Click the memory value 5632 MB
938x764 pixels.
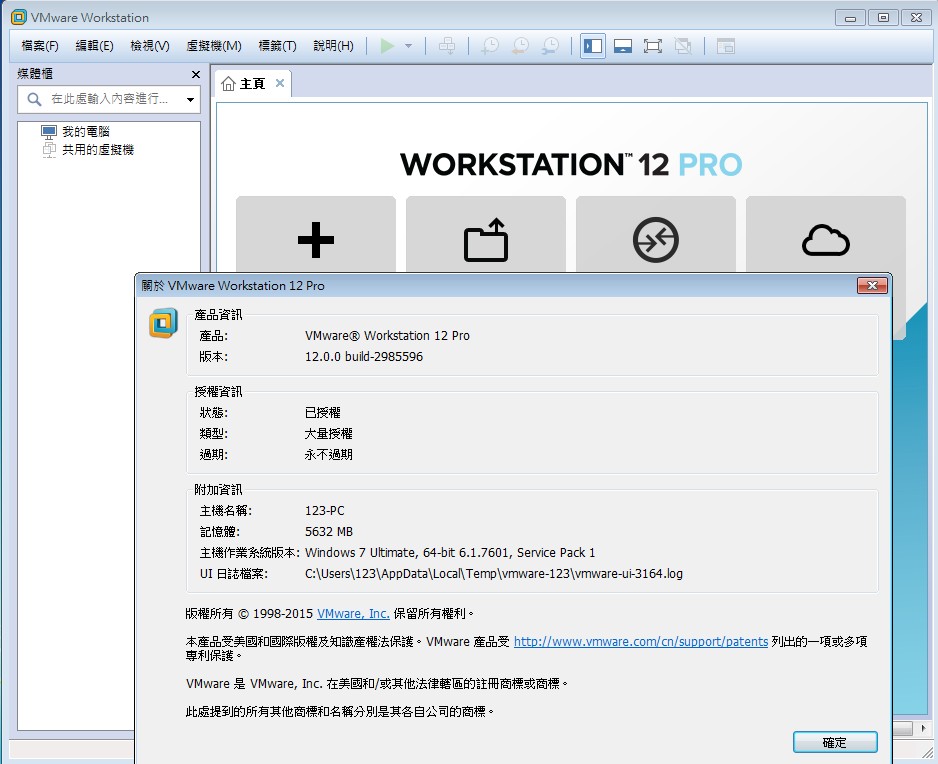click(329, 532)
